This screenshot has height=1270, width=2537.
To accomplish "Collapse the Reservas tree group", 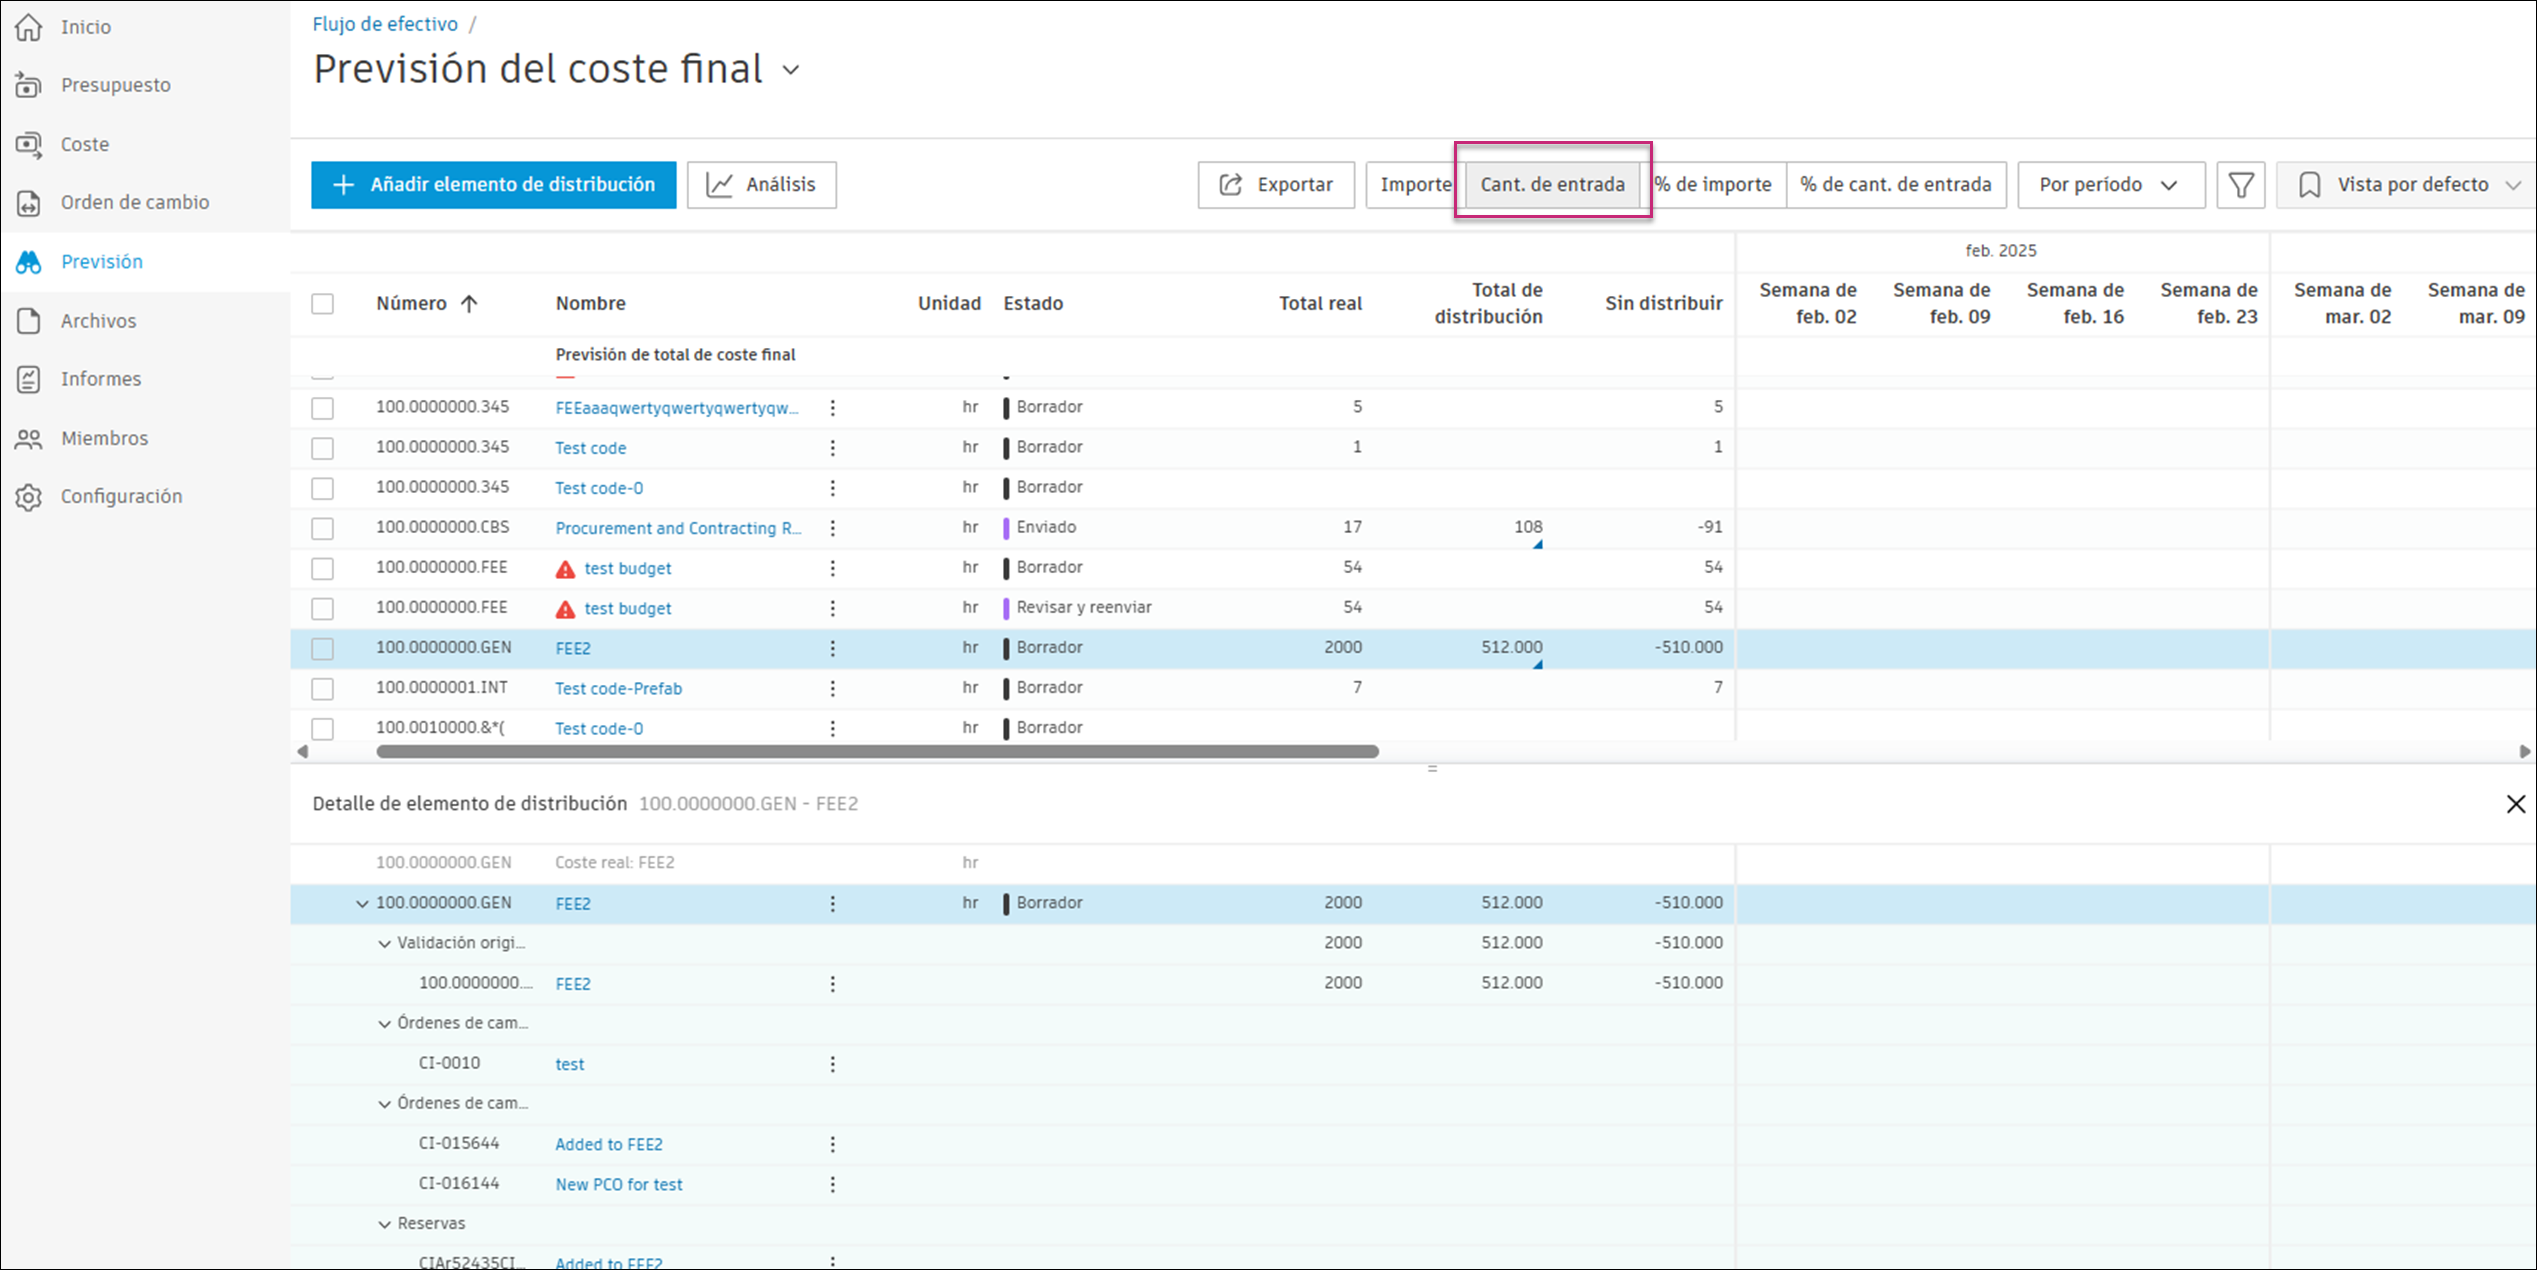I will tap(384, 1224).
